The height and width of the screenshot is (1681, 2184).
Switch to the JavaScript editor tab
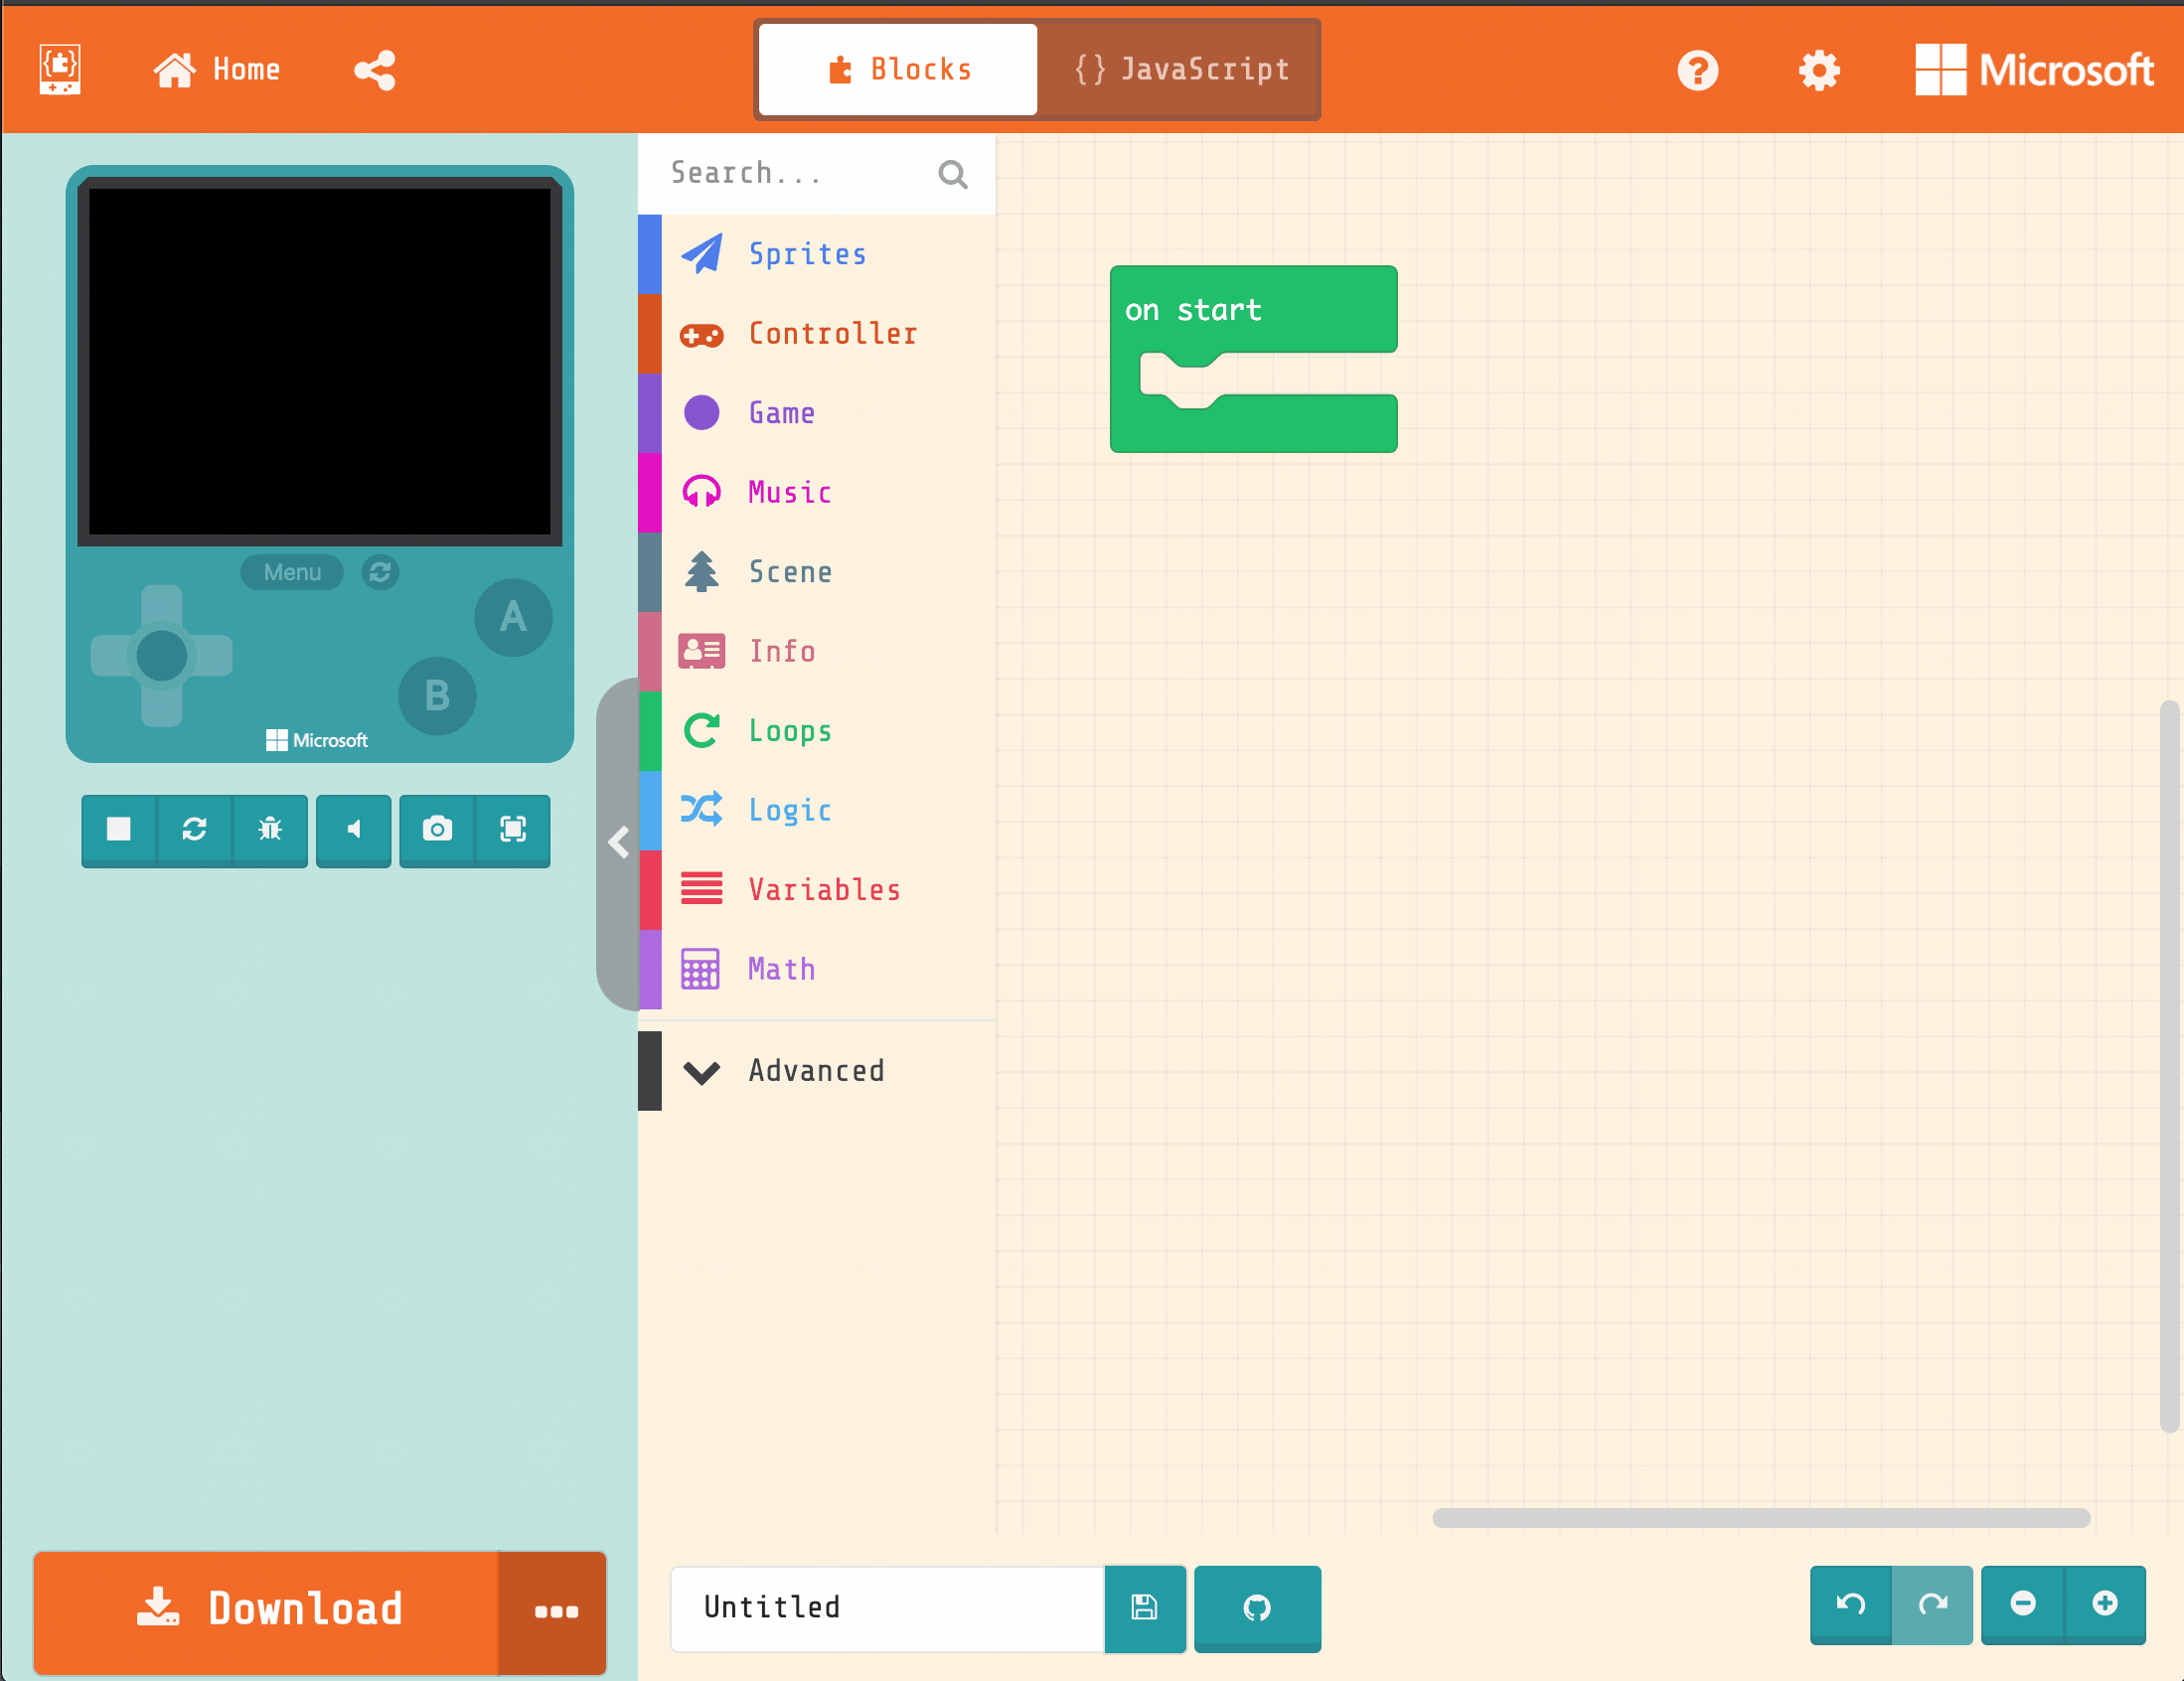[x=1182, y=70]
